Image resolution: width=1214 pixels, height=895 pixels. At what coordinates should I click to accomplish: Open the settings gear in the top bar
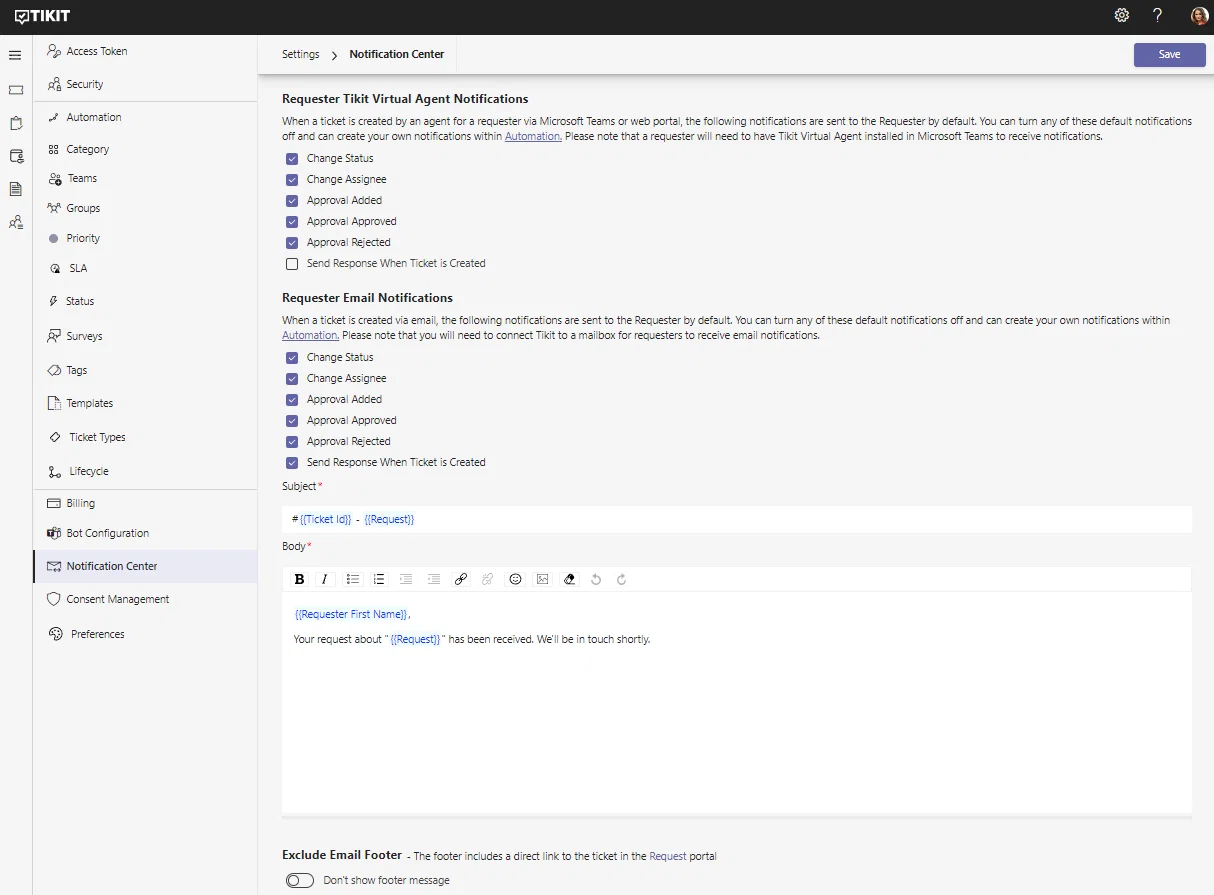coord(1122,15)
